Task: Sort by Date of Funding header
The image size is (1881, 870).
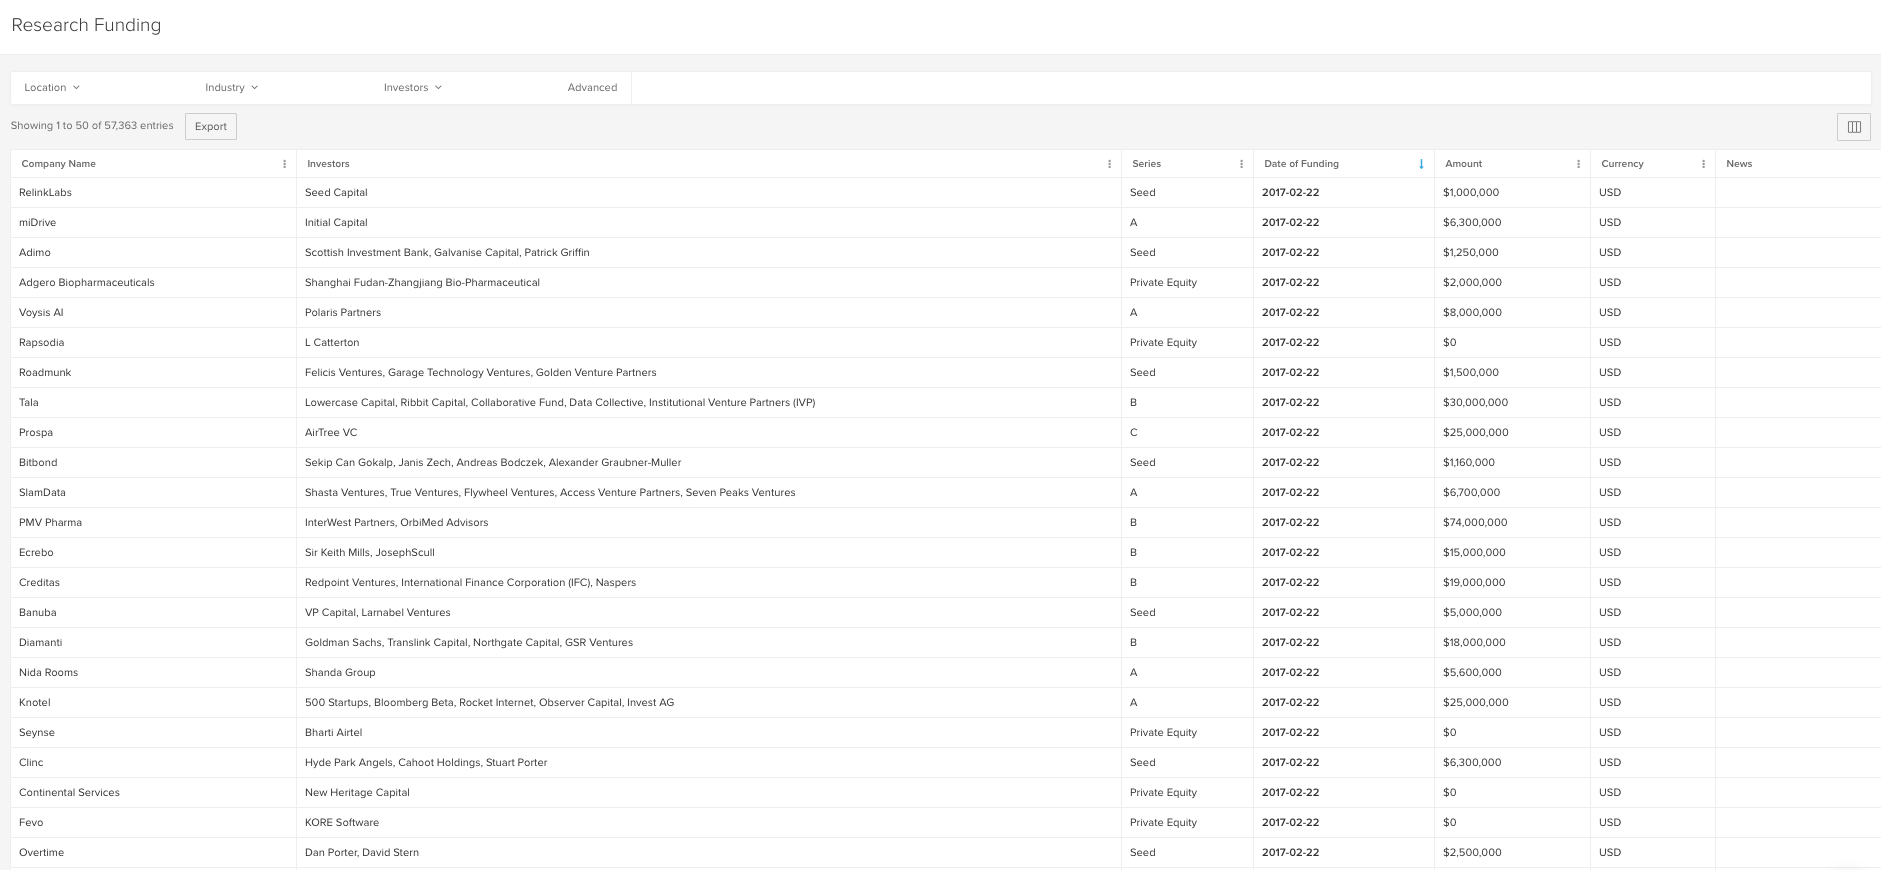Action: tap(1301, 164)
